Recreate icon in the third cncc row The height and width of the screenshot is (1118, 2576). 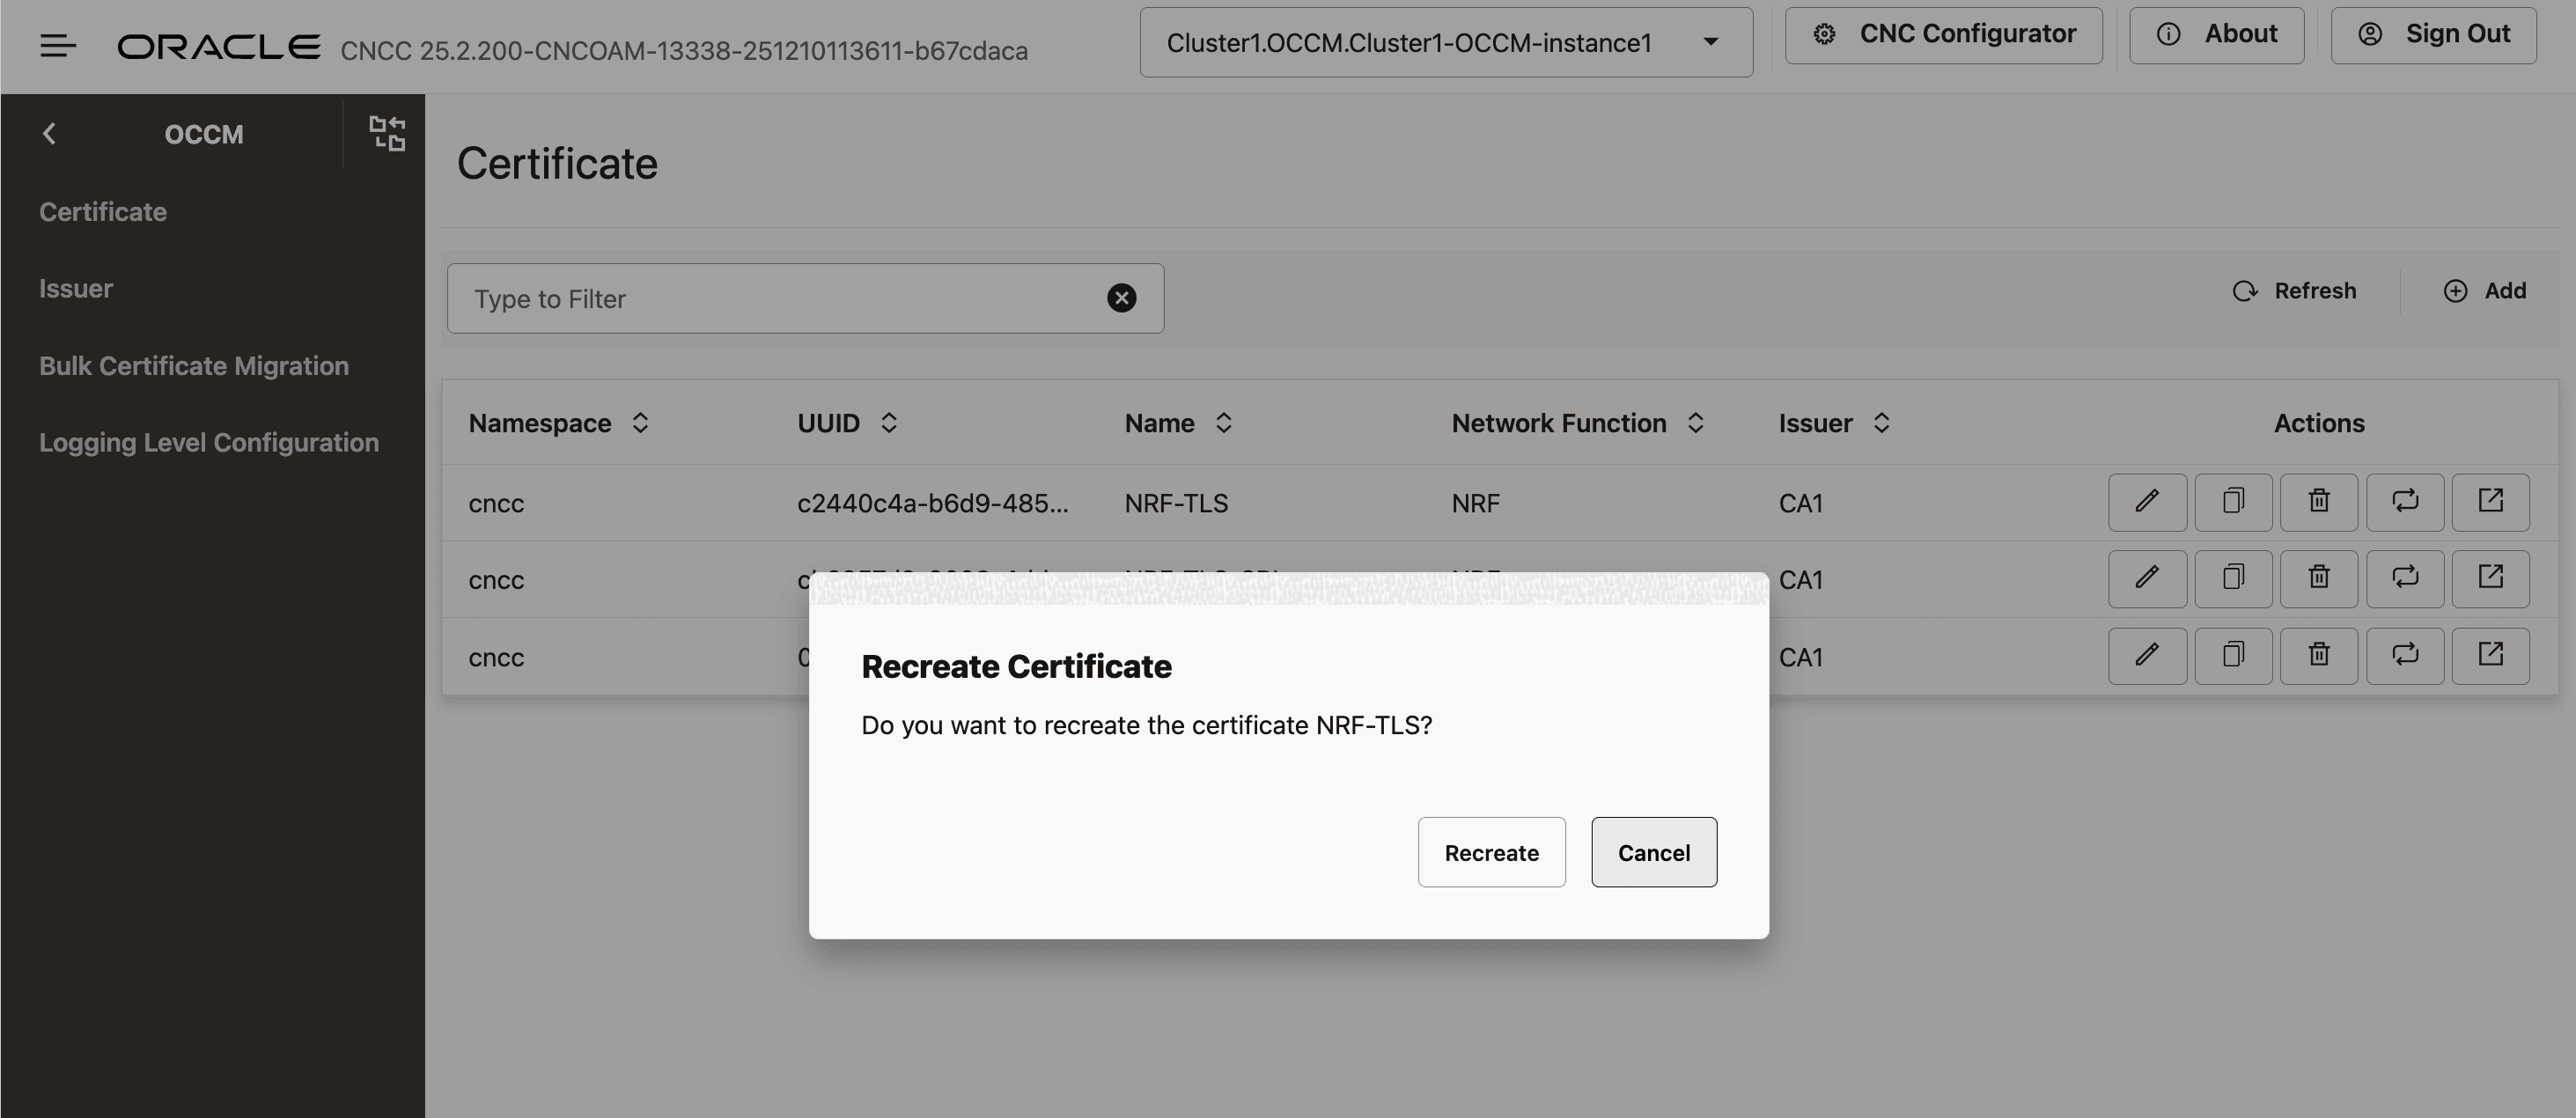(2405, 656)
